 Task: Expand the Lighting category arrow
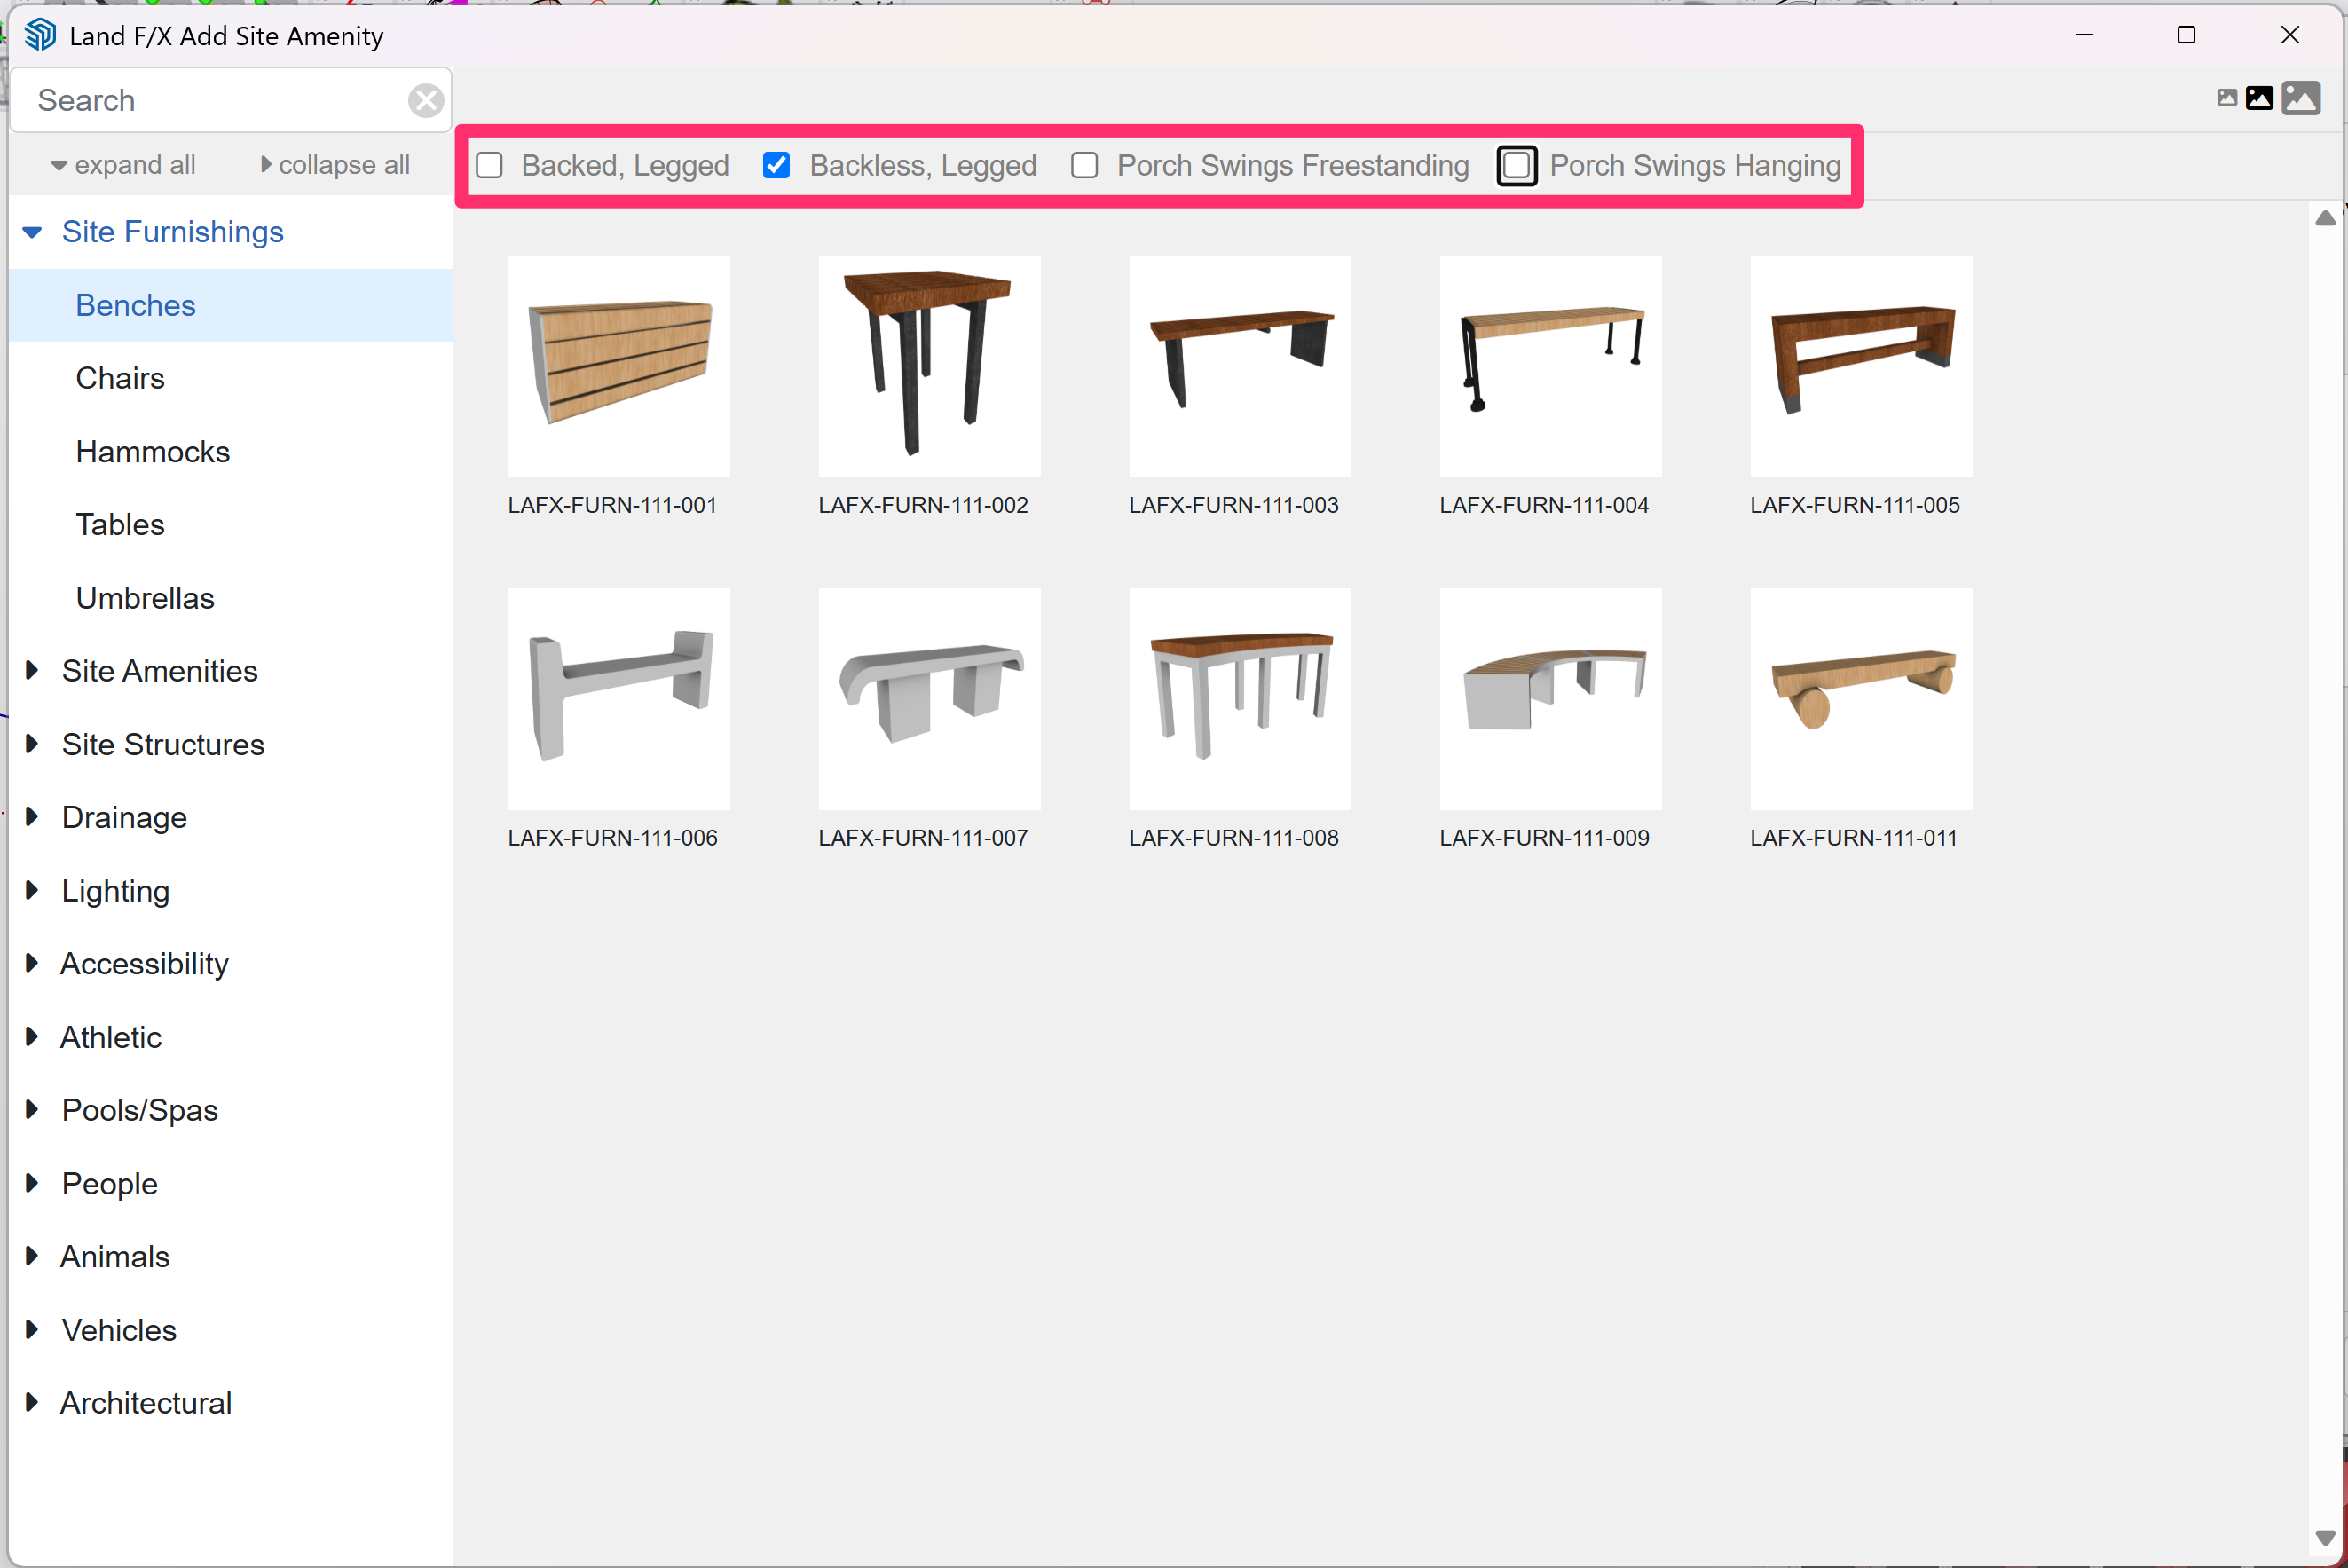click(32, 890)
